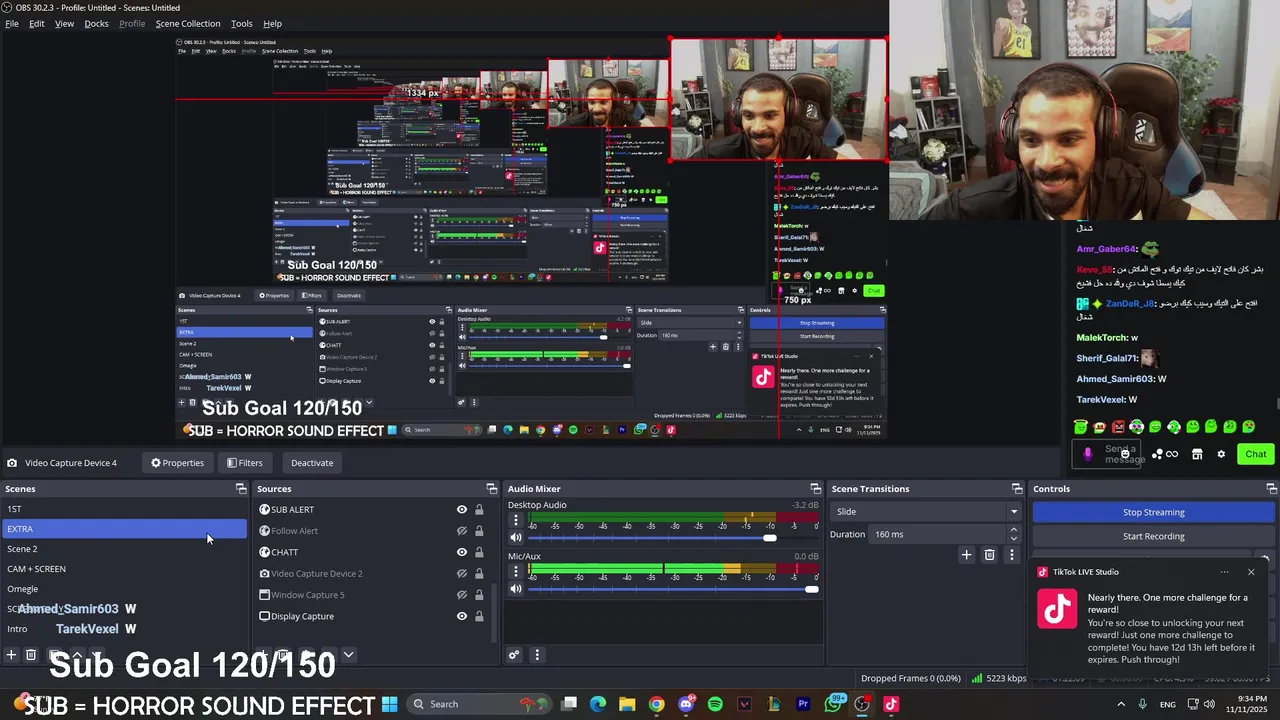Viewport: 1280px width, 720px height.
Task: Open the Edit menu
Action: pyautogui.click(x=36, y=23)
